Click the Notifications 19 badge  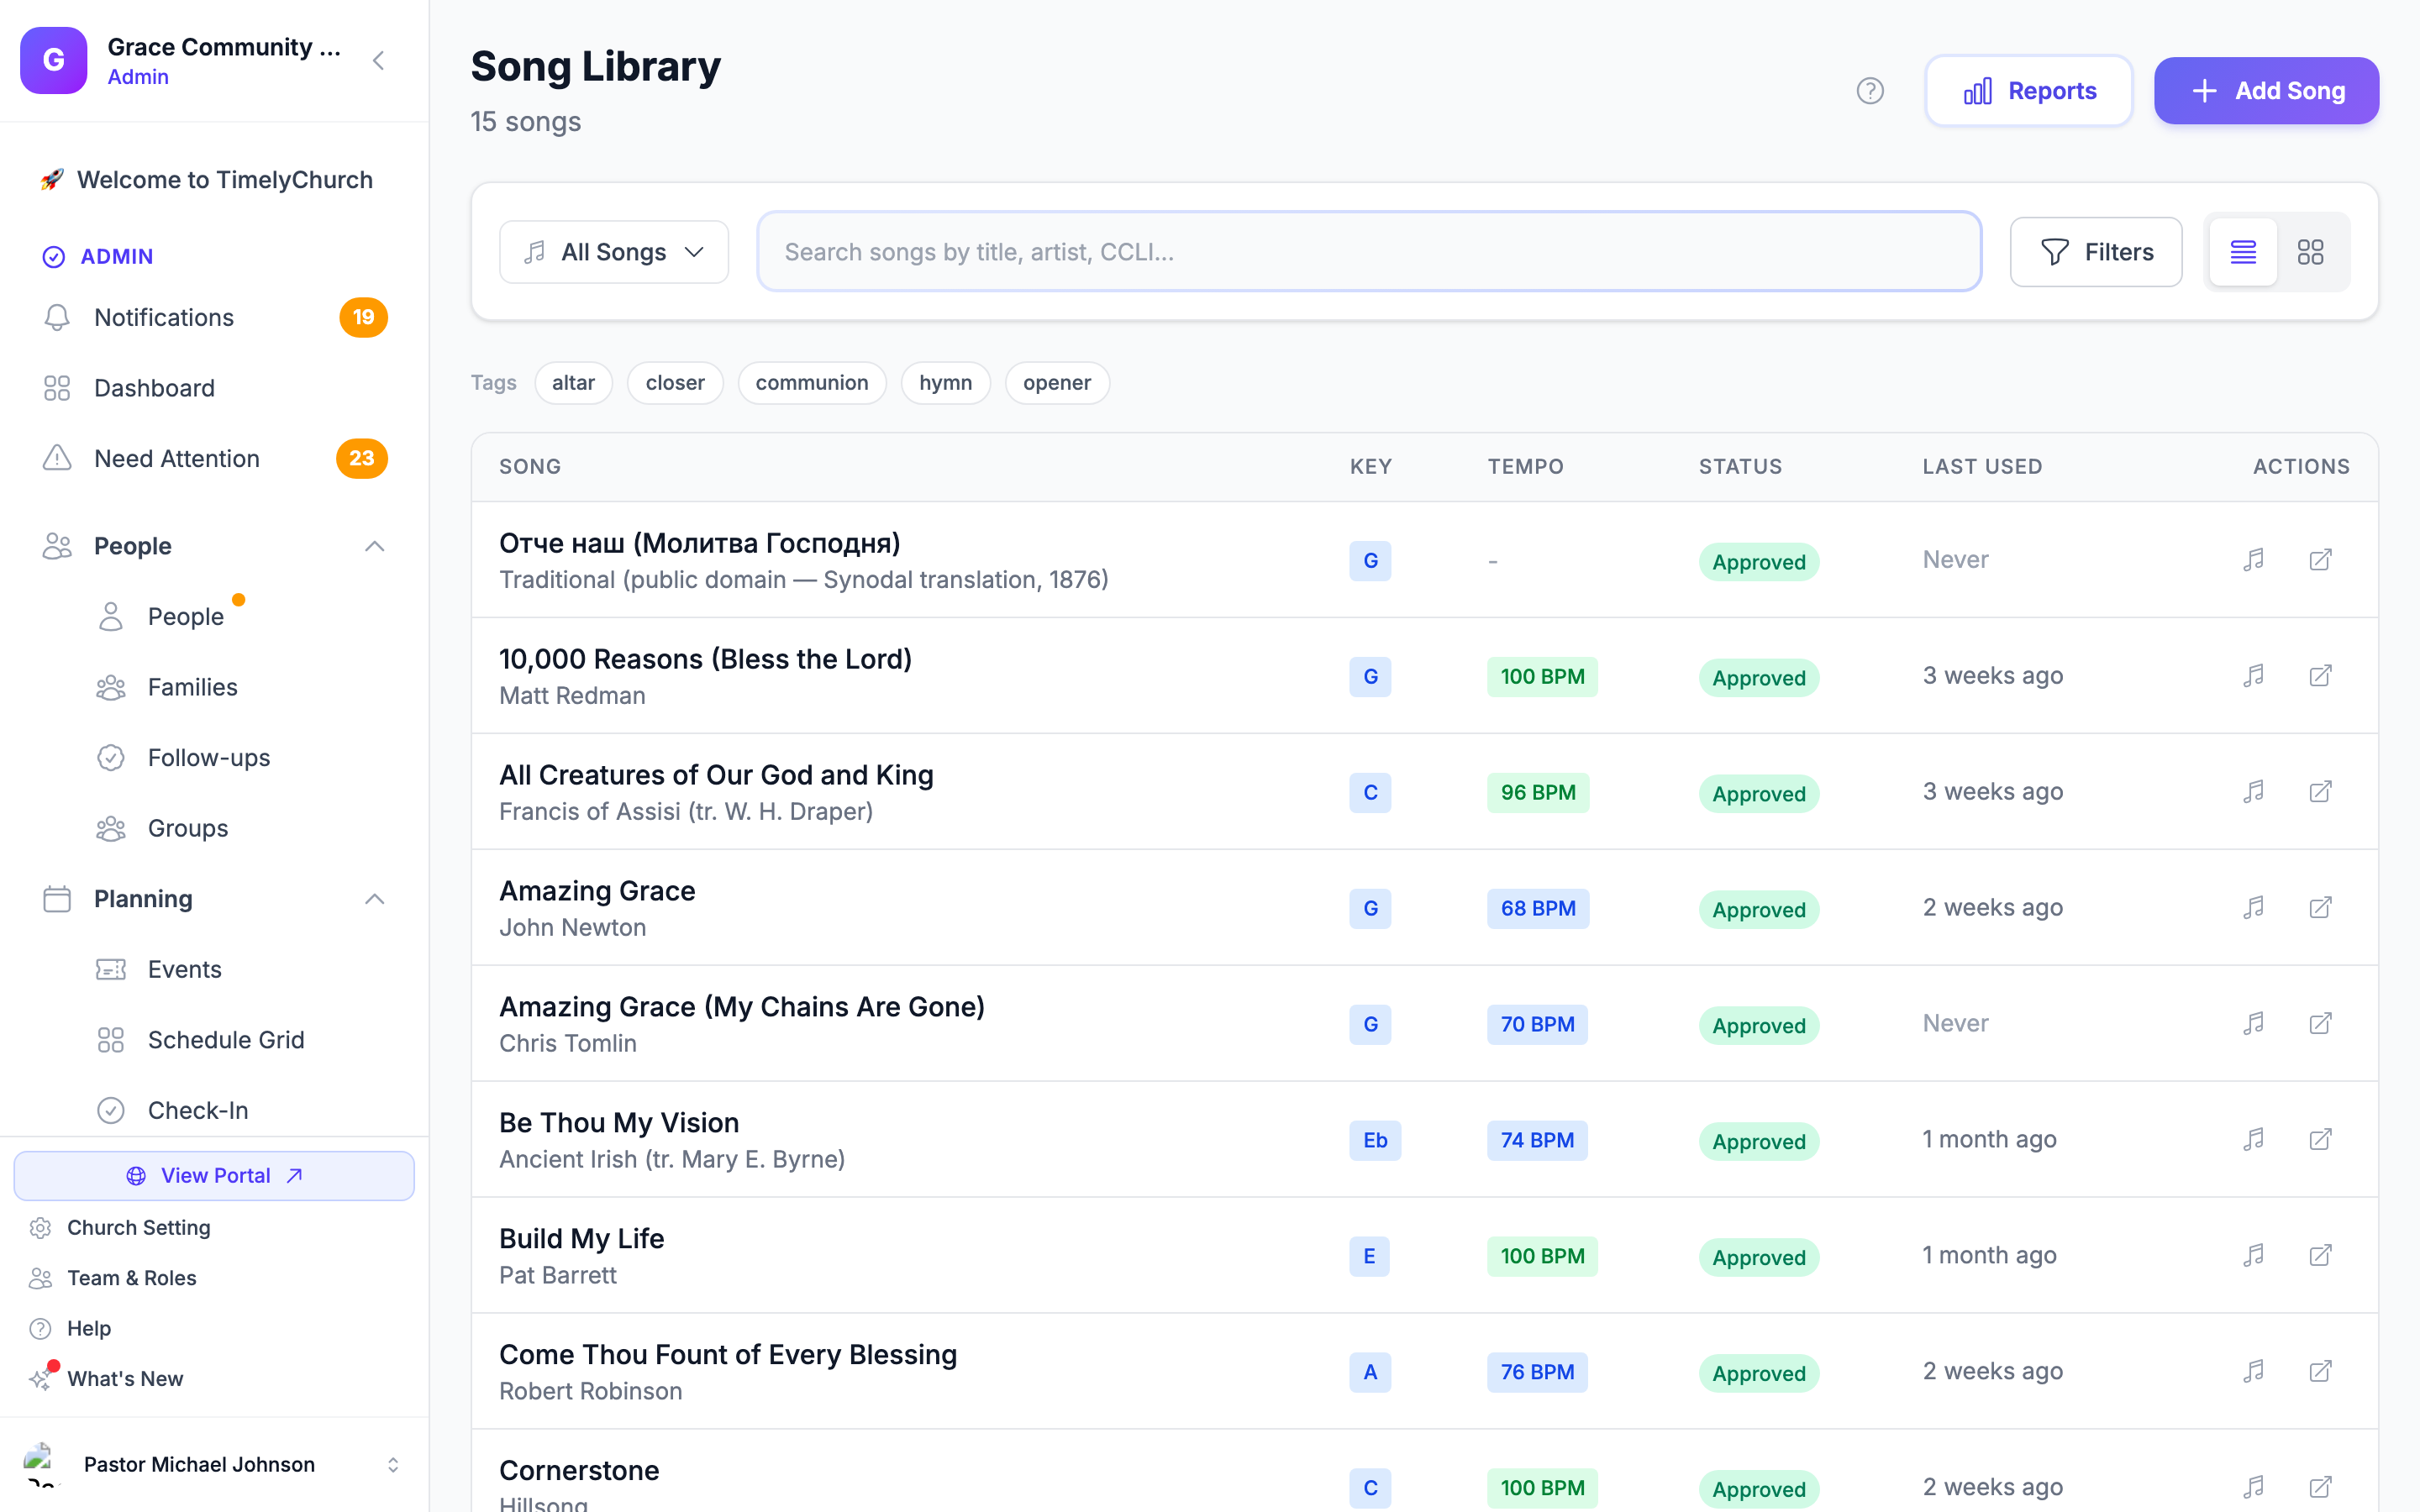(x=363, y=317)
